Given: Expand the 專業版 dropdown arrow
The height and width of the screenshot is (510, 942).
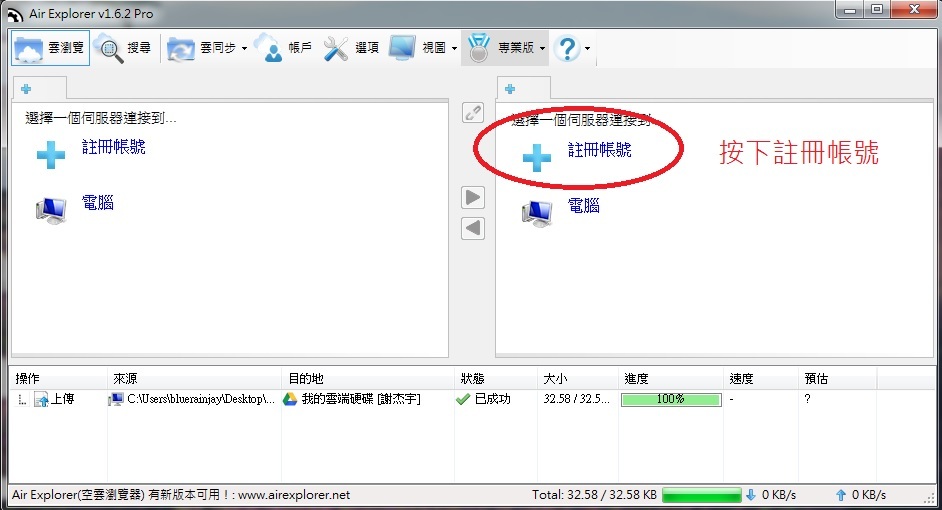Looking at the screenshot, I should (542, 48).
